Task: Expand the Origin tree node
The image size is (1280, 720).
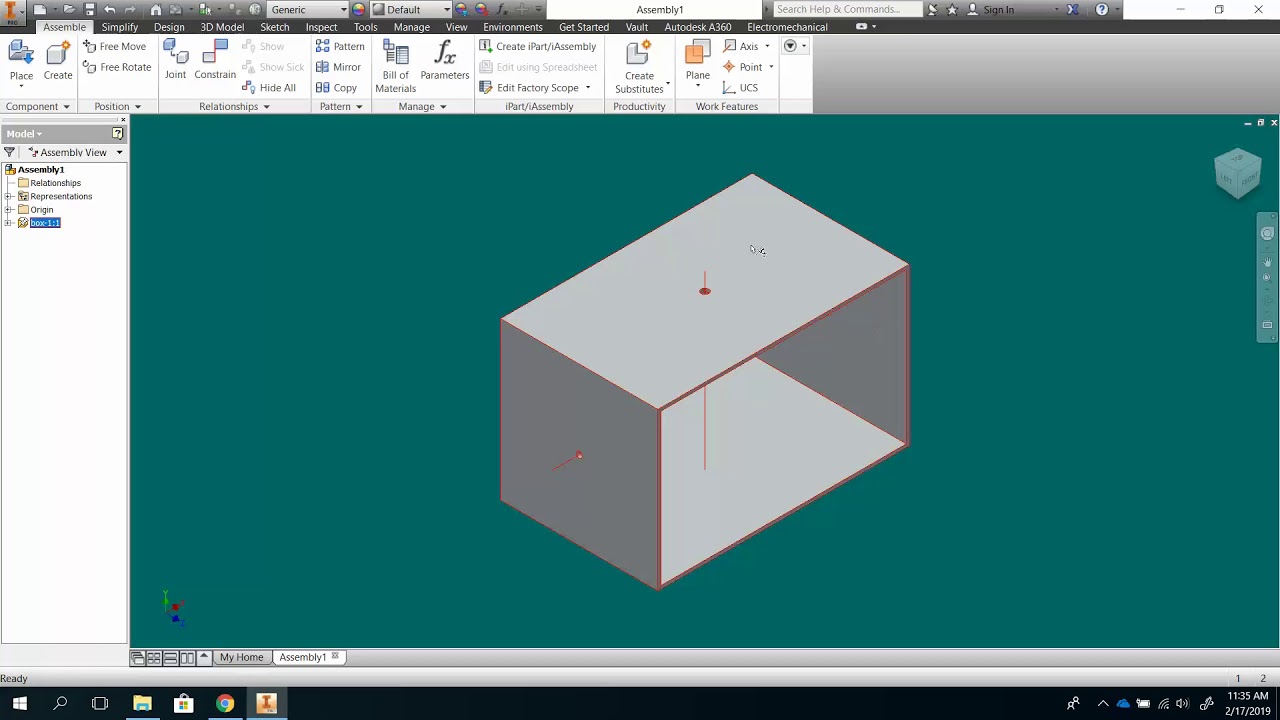Action: click(9, 209)
